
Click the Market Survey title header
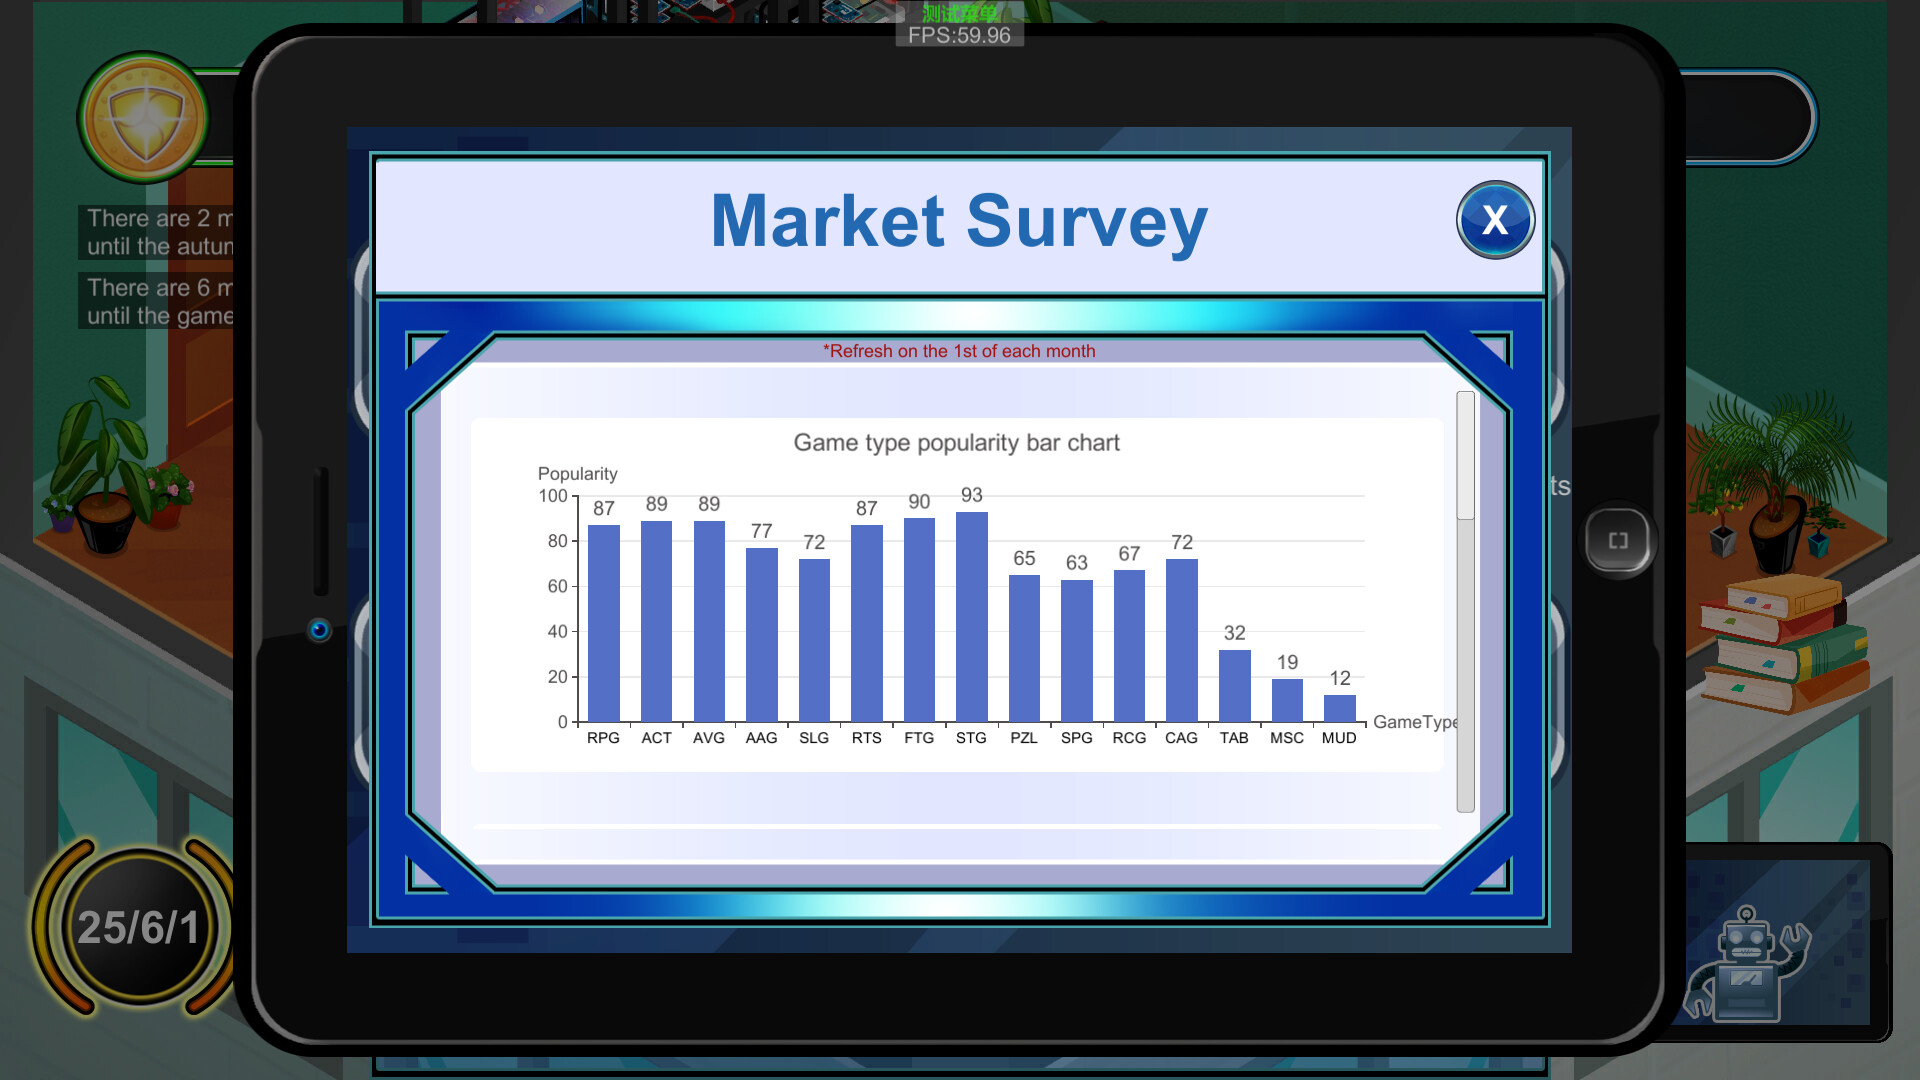(x=958, y=222)
